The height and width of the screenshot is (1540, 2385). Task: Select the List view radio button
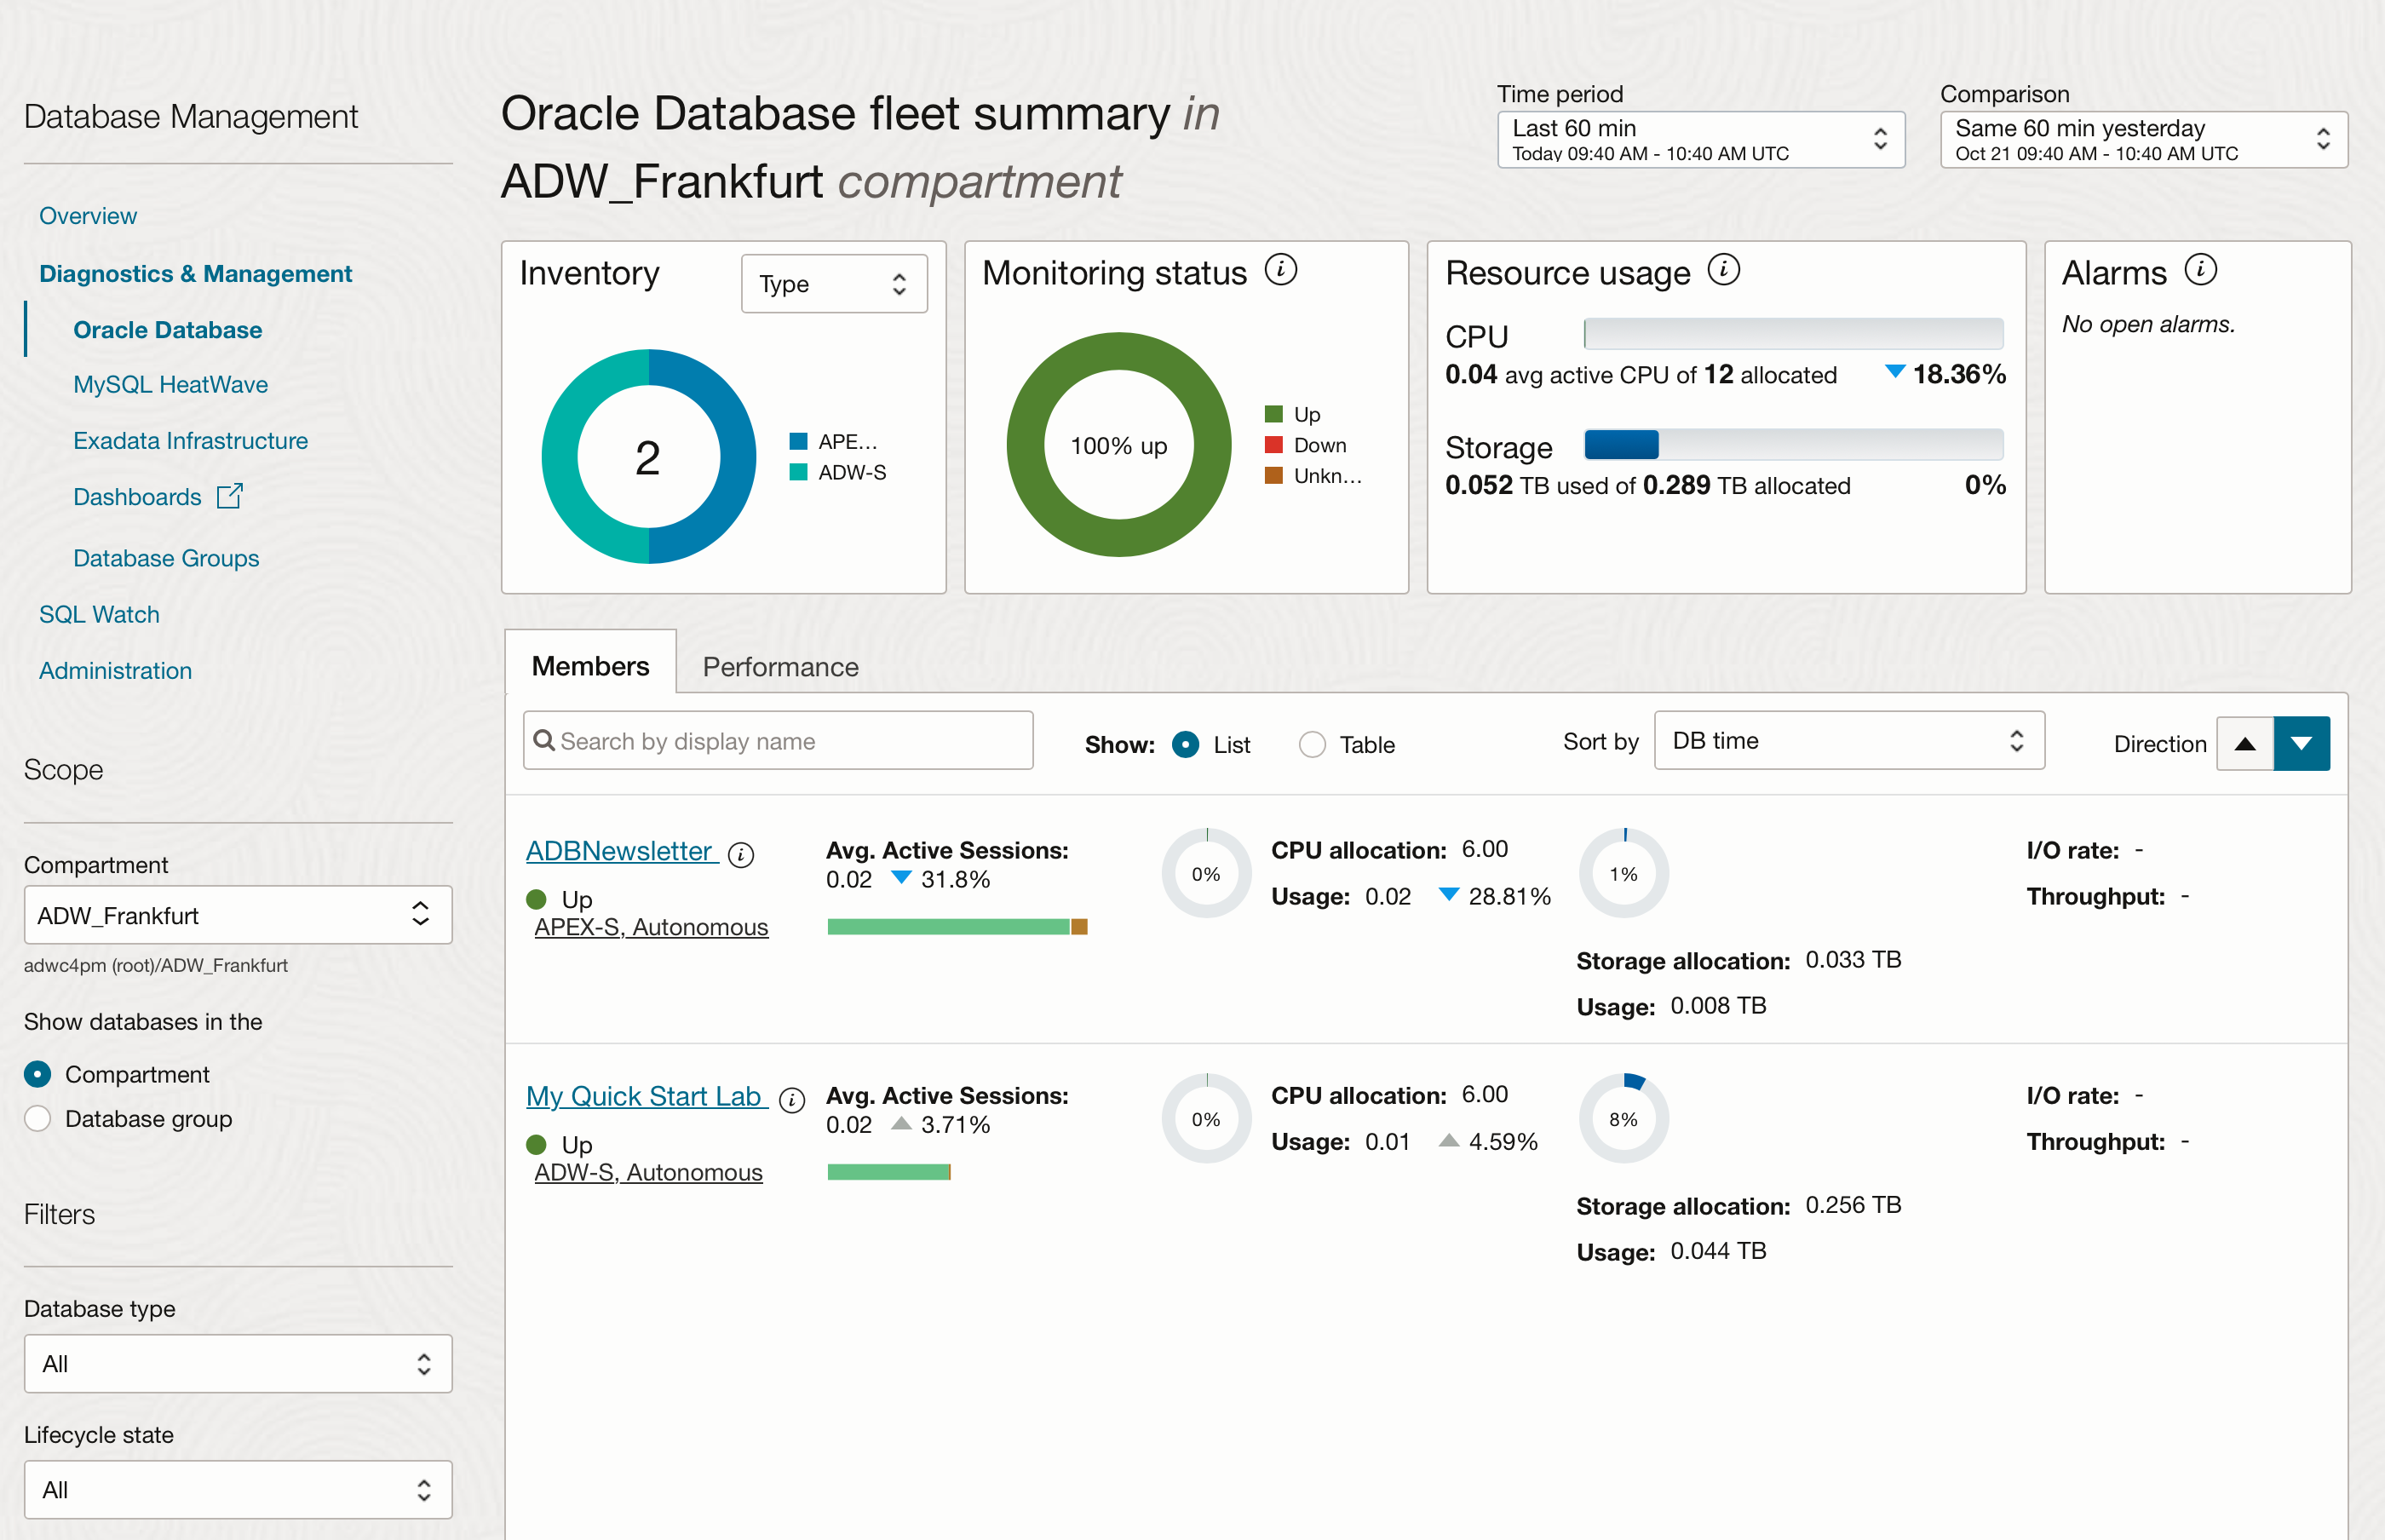(x=1185, y=744)
